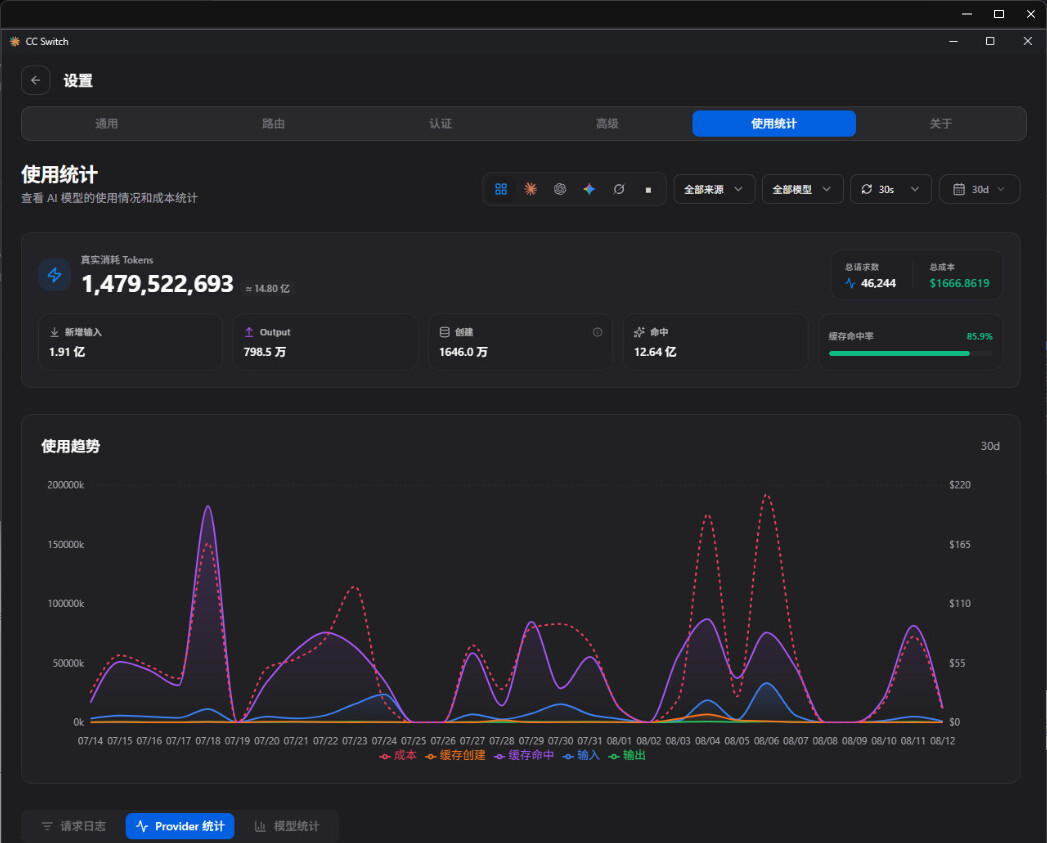Select the all-apps grid filter icon

[501, 189]
